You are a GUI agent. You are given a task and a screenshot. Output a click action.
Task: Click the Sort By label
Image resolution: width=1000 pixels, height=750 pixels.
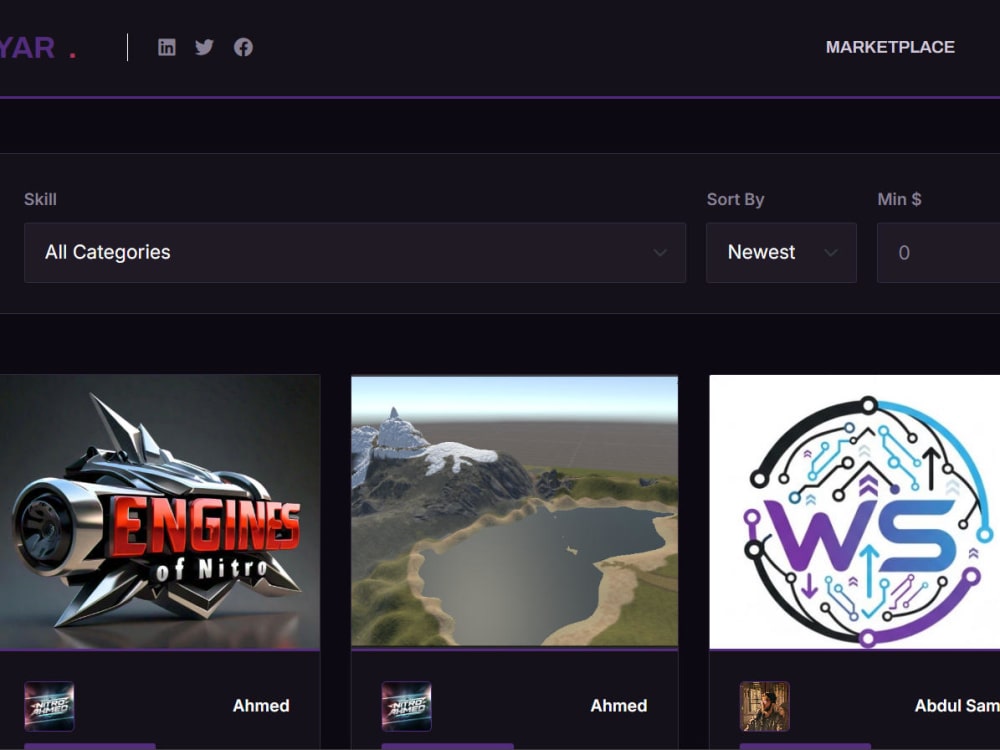(x=735, y=200)
